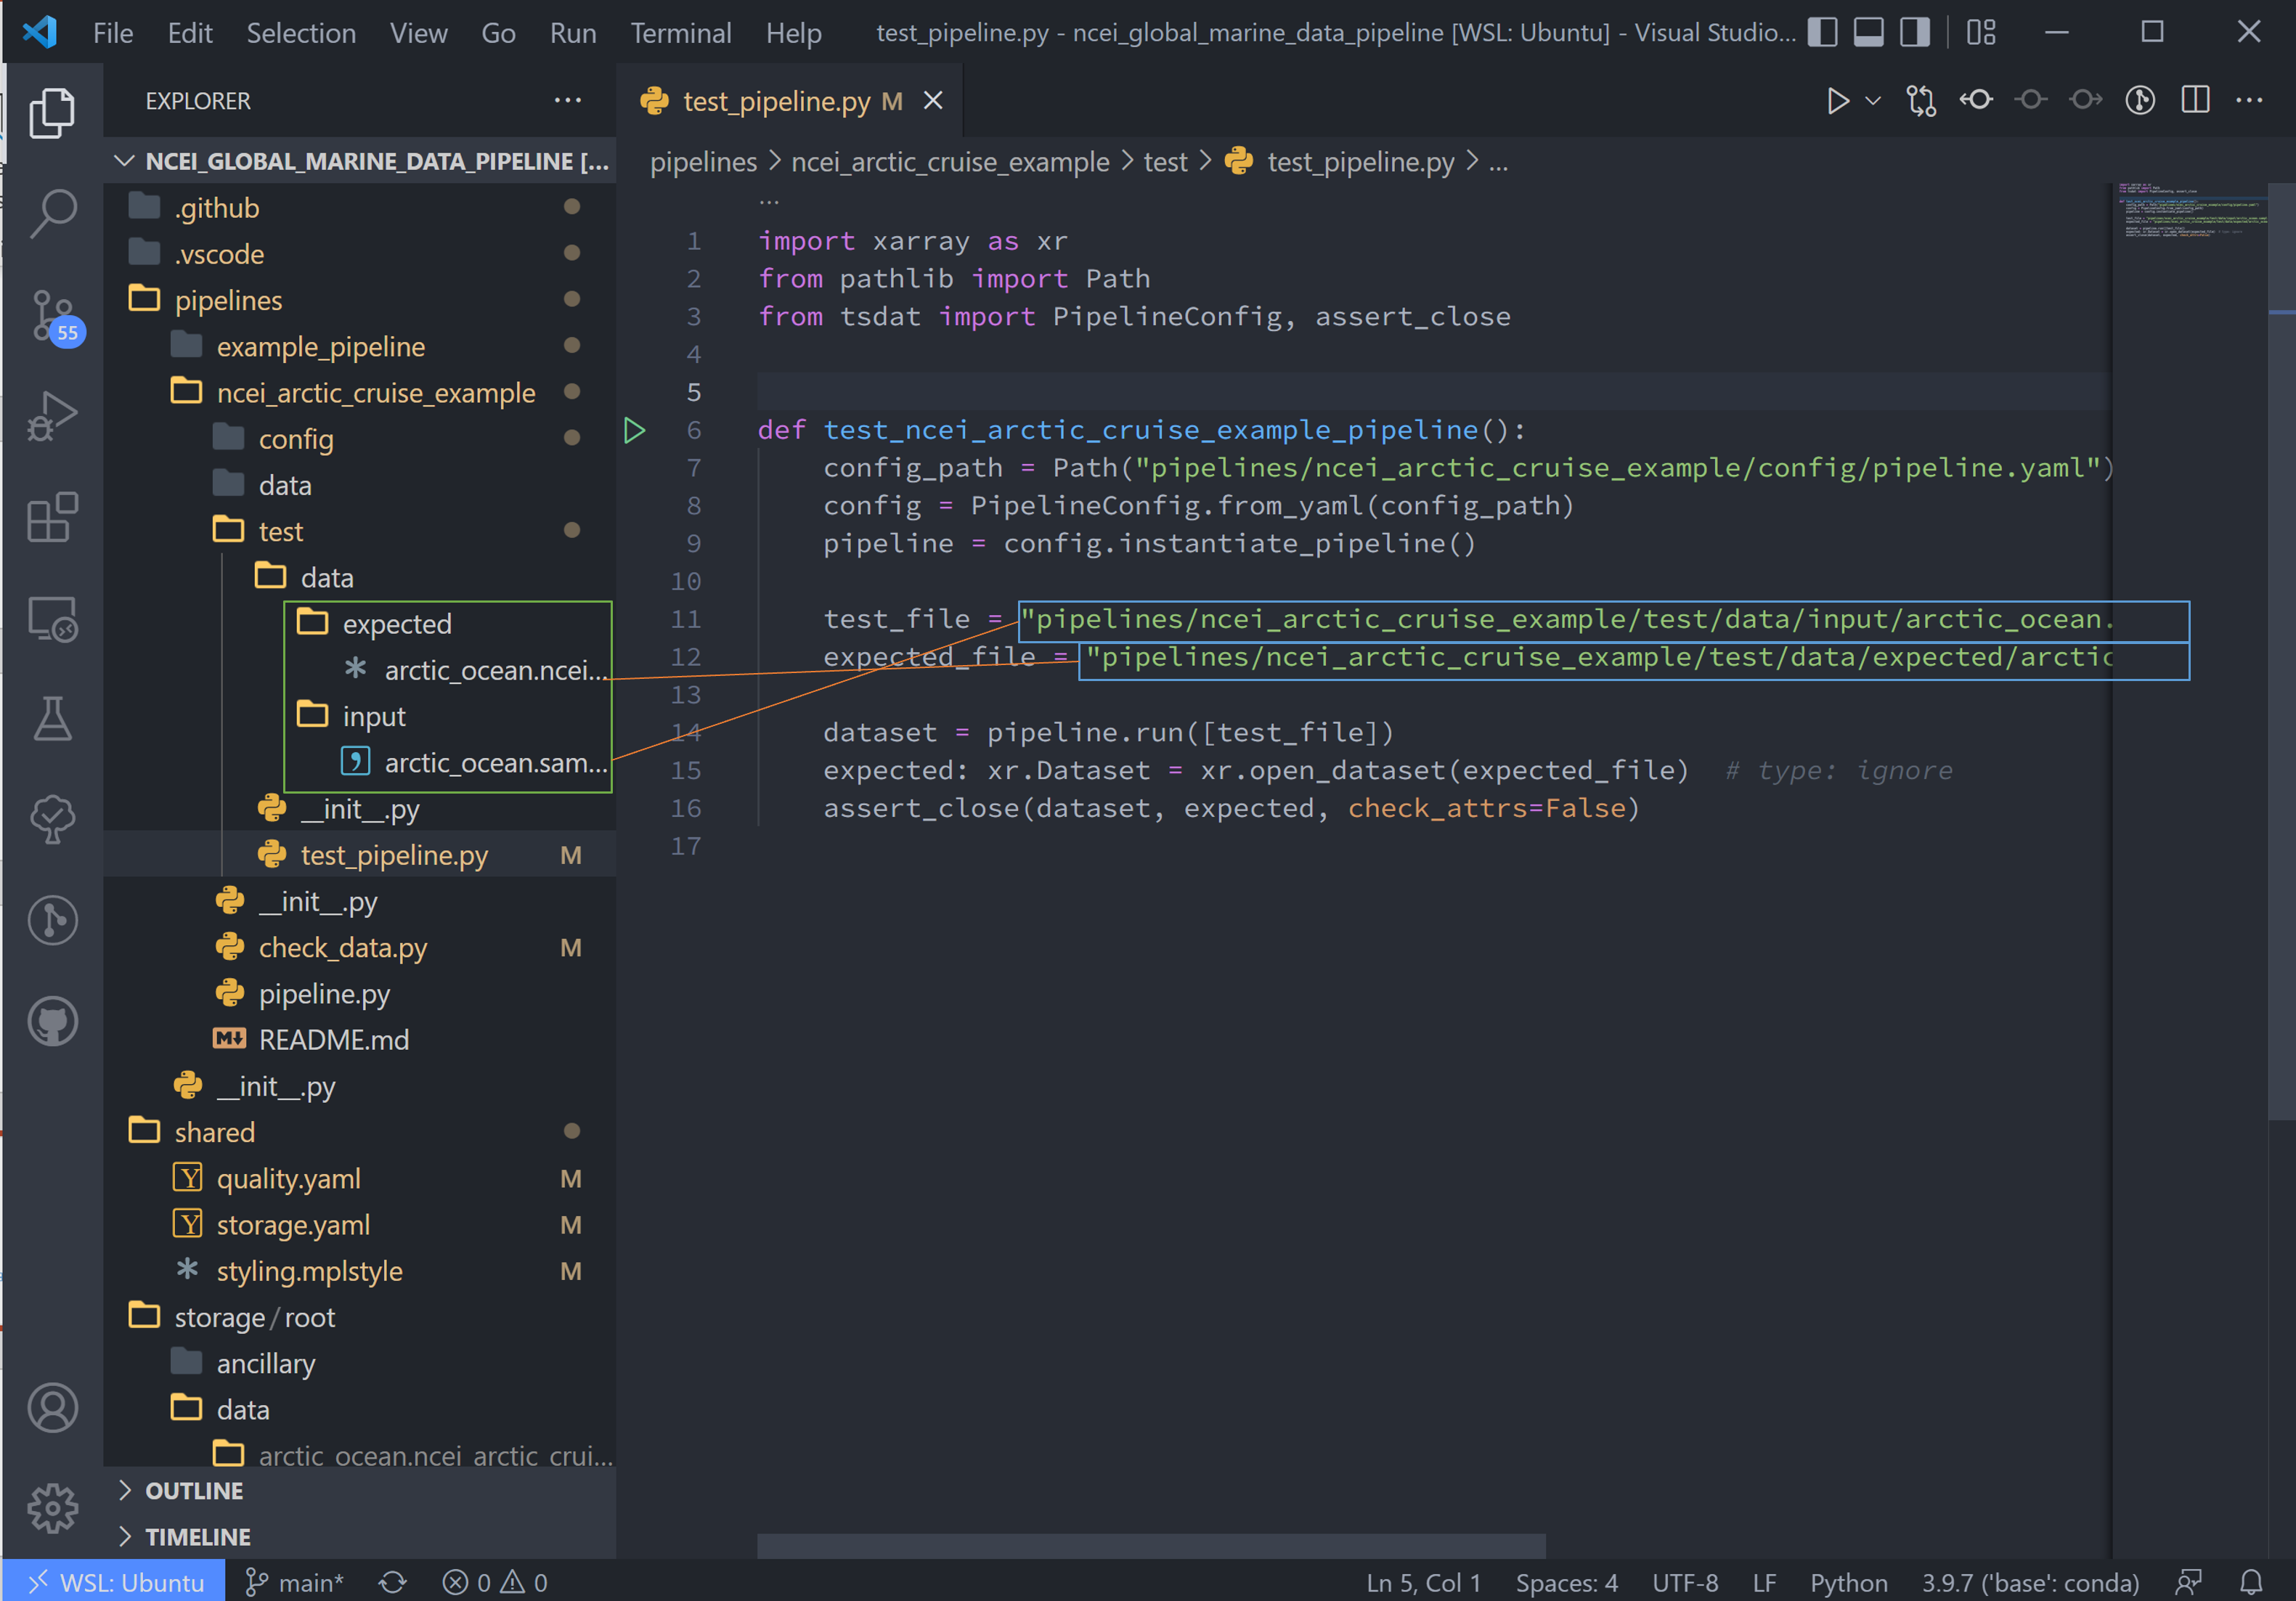Open the Search view in activity bar
This screenshot has width=2296, height=1601.
coord(53,213)
